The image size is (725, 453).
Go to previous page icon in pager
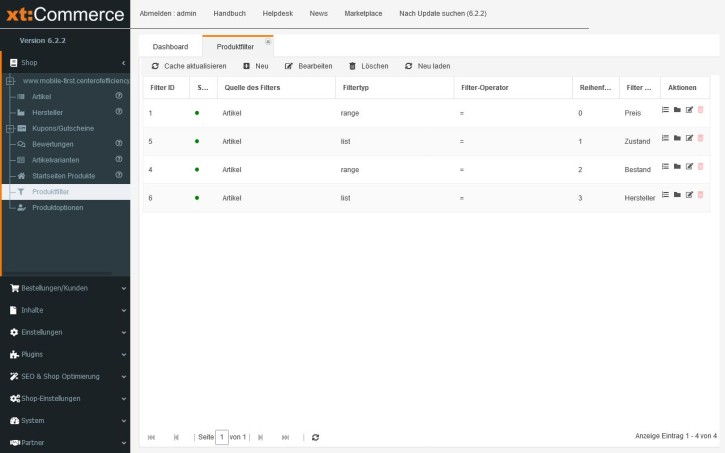176,437
